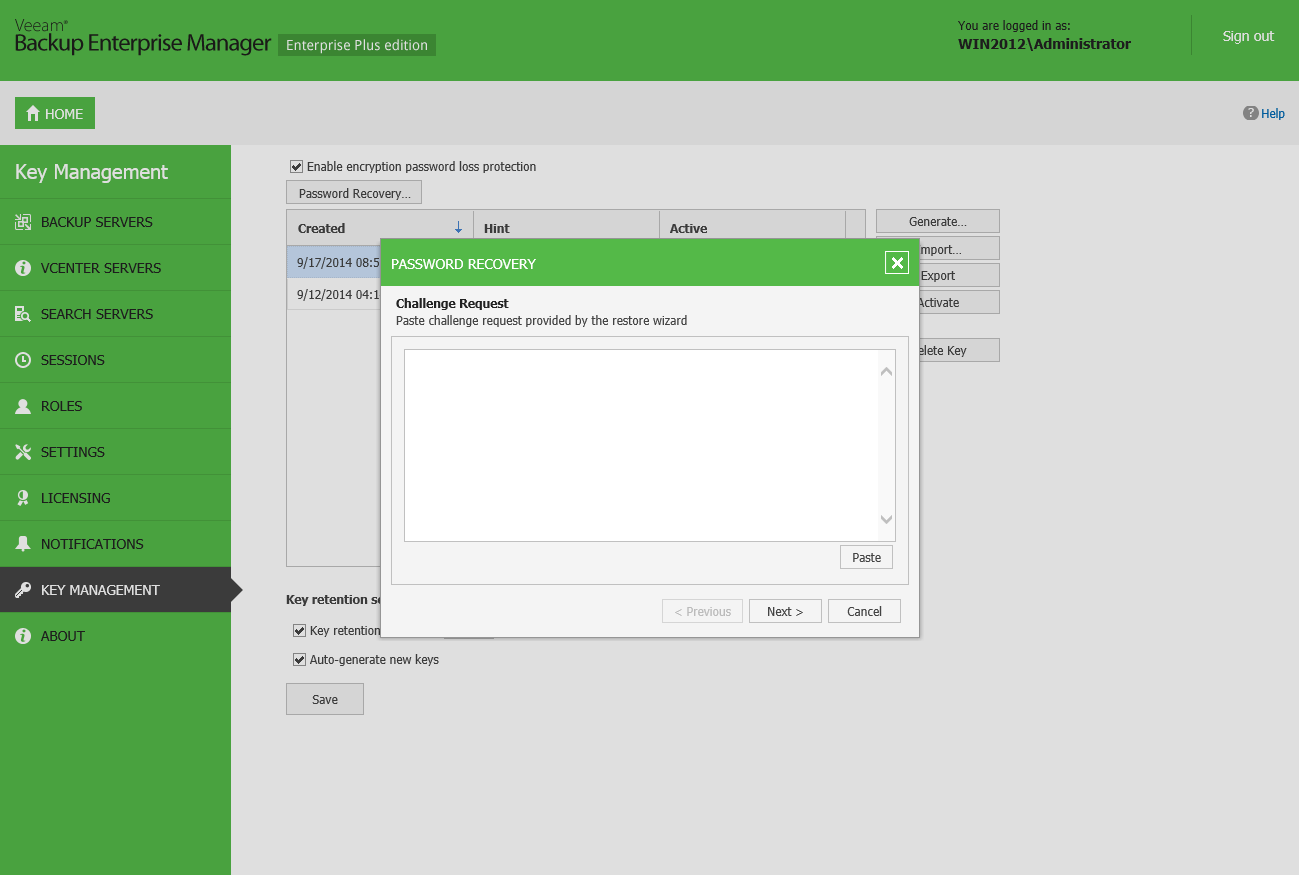Toggle Auto-generate new keys checkbox
This screenshot has width=1299, height=875.
(299, 660)
